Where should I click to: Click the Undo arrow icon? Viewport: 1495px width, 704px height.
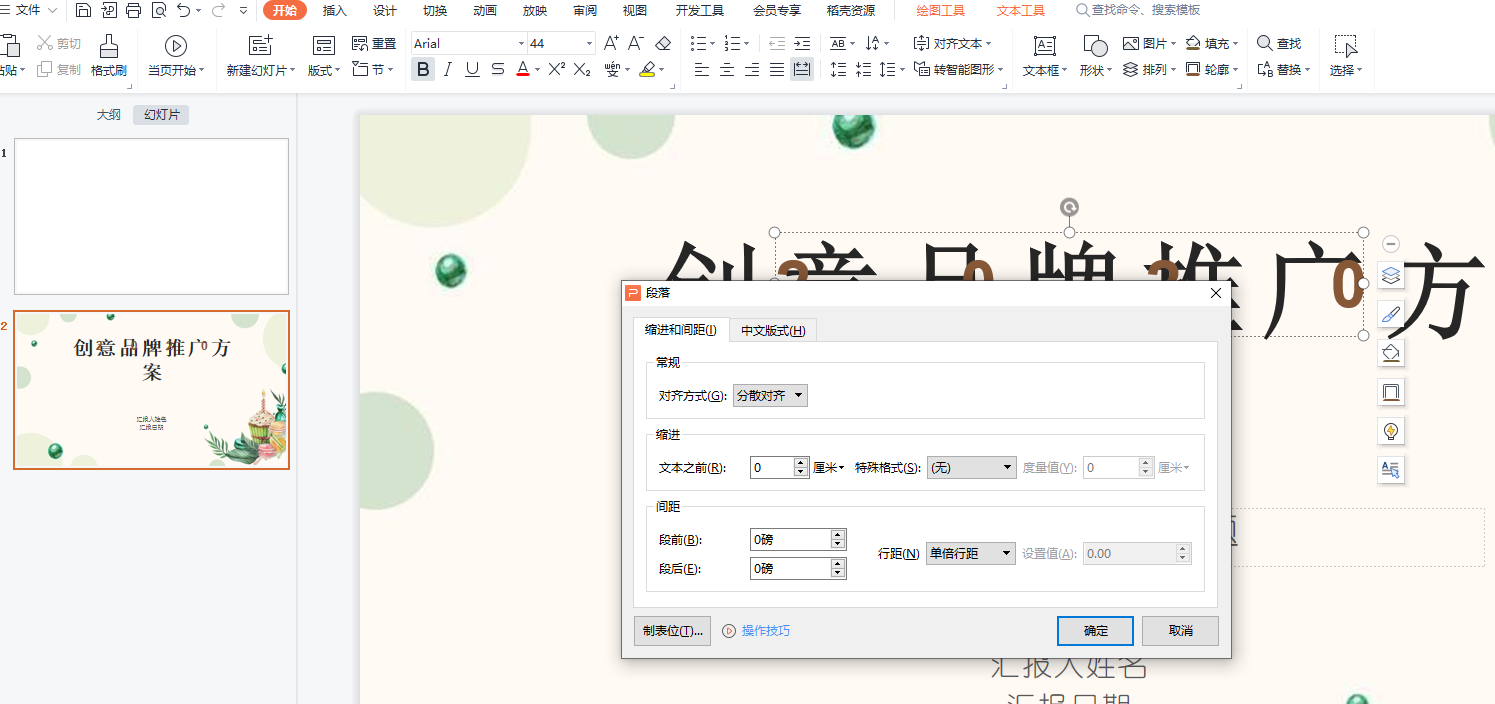tap(183, 10)
